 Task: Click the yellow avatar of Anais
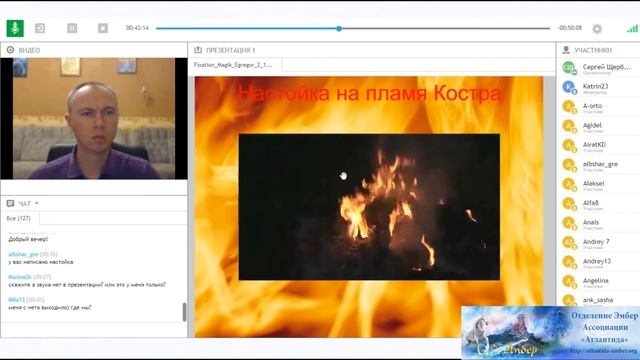click(569, 223)
